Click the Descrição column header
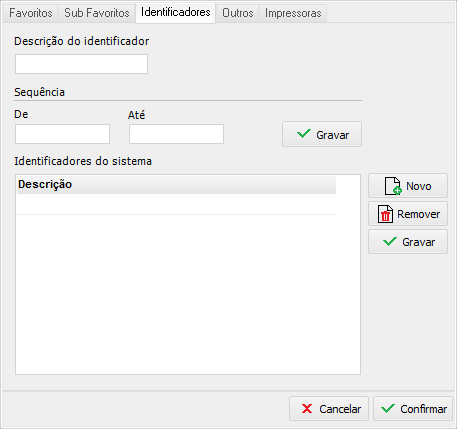The width and height of the screenshot is (457, 429). (x=176, y=184)
